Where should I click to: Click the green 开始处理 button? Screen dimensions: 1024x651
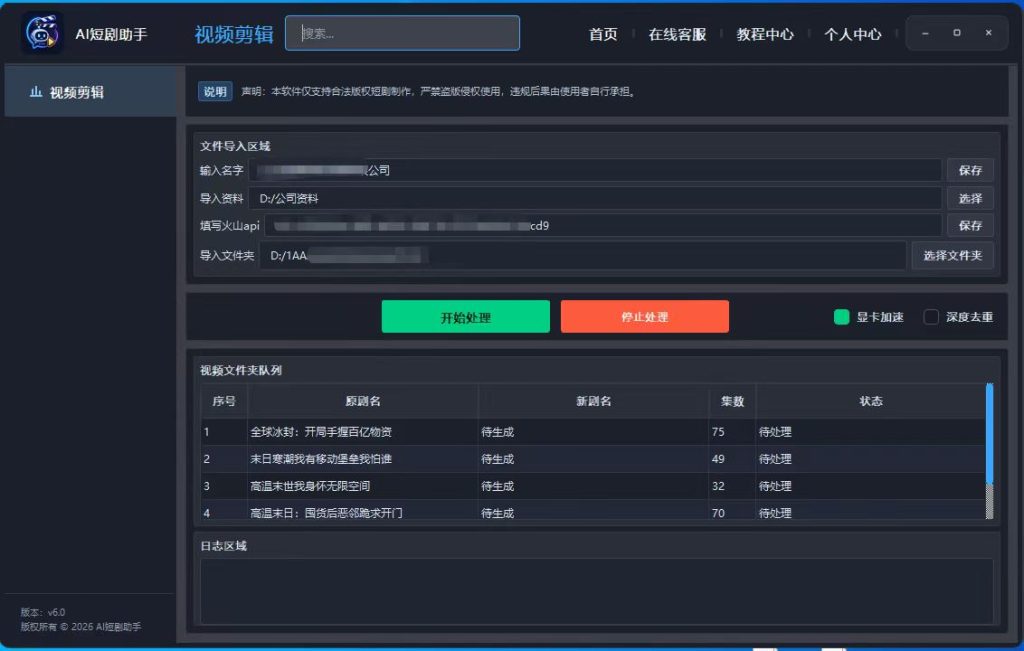[x=466, y=317]
